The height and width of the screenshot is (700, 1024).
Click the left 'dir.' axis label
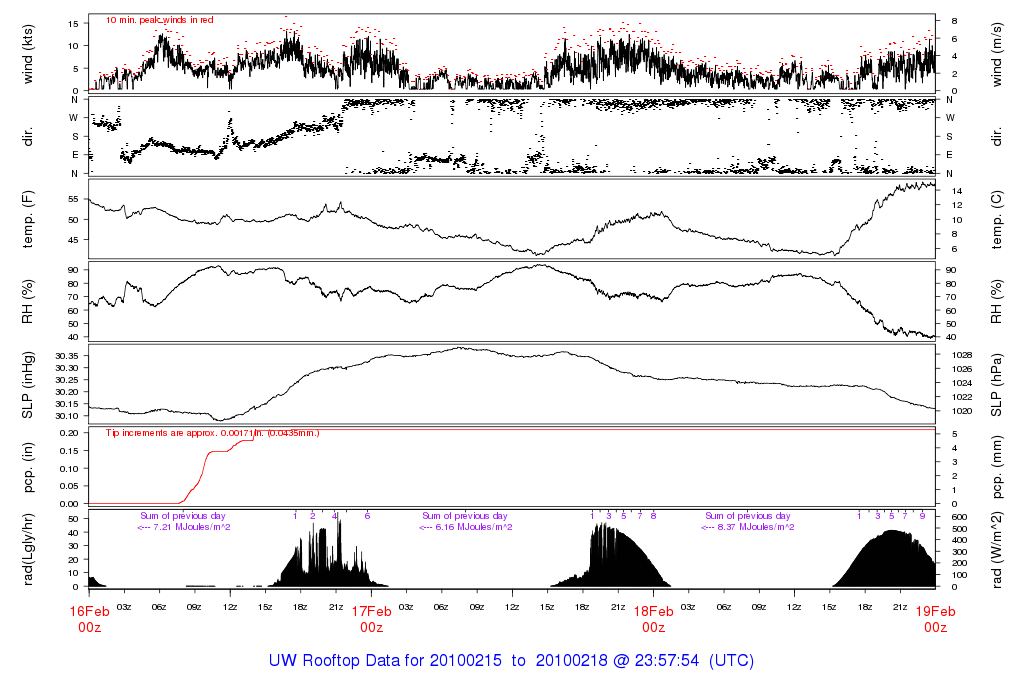point(27,137)
